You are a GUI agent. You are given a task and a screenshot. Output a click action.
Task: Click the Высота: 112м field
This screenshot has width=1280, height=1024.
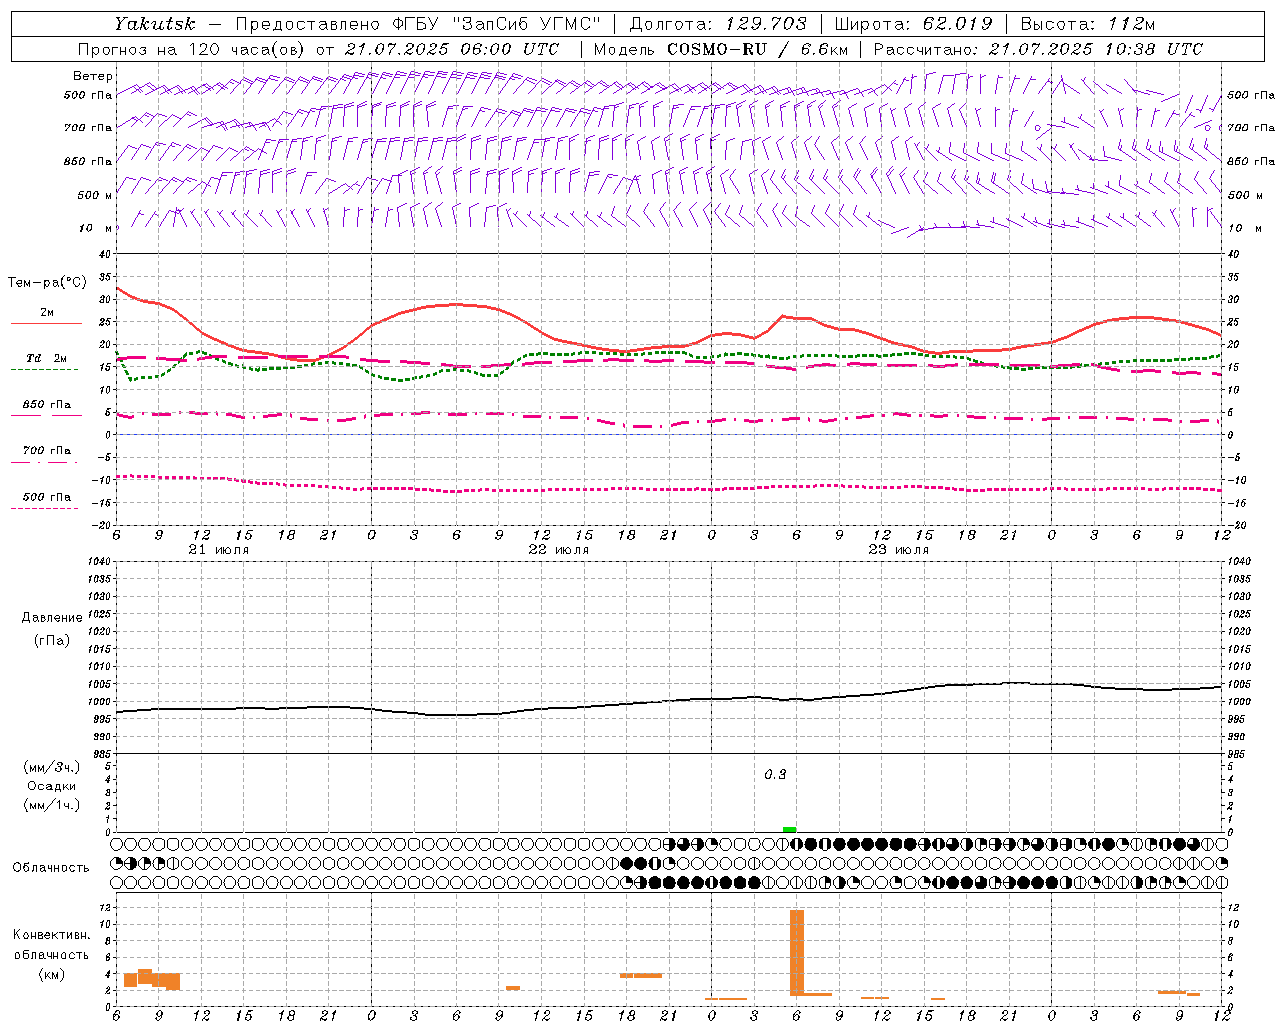1087,23
